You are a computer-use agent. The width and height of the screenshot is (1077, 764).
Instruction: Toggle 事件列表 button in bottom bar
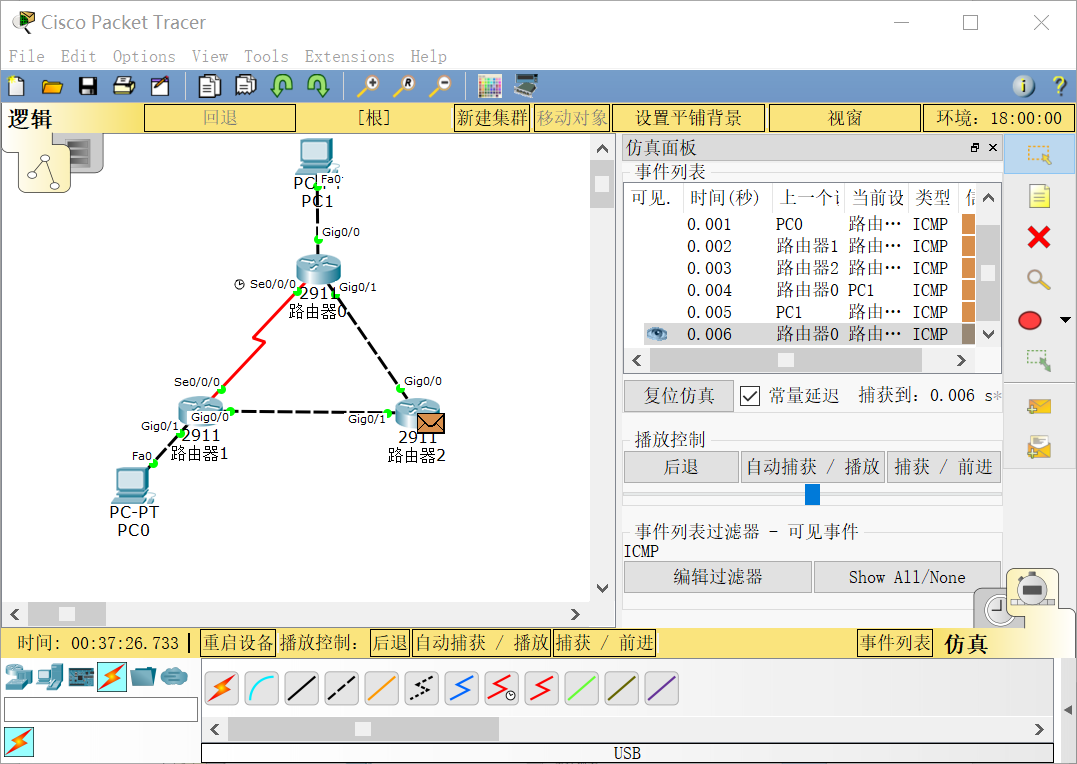coord(895,643)
